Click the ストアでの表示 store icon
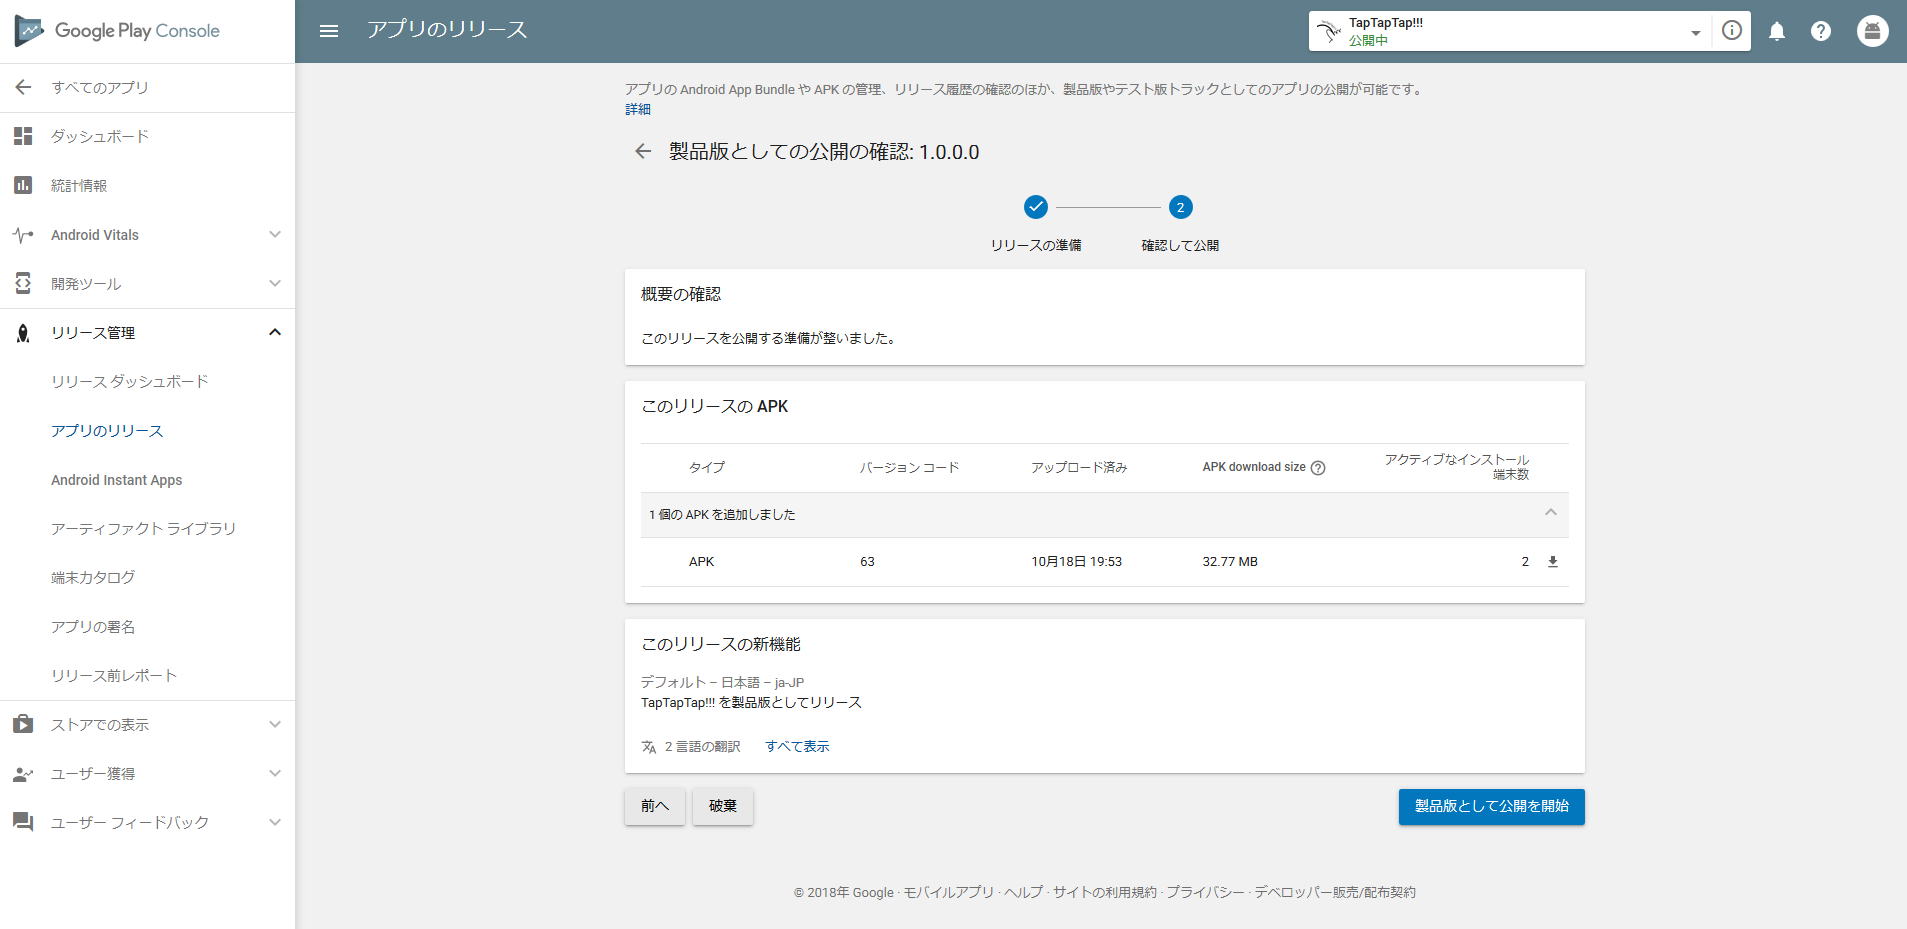This screenshot has width=1907, height=929. pos(23,724)
